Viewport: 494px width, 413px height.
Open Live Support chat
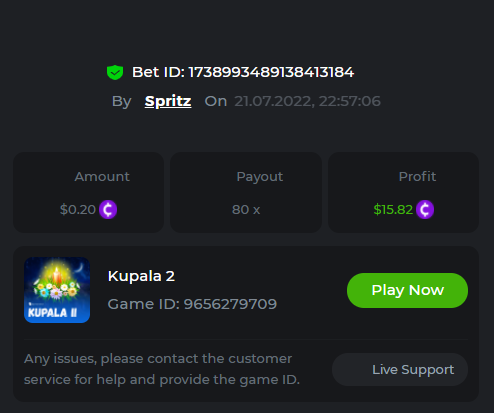point(400,370)
